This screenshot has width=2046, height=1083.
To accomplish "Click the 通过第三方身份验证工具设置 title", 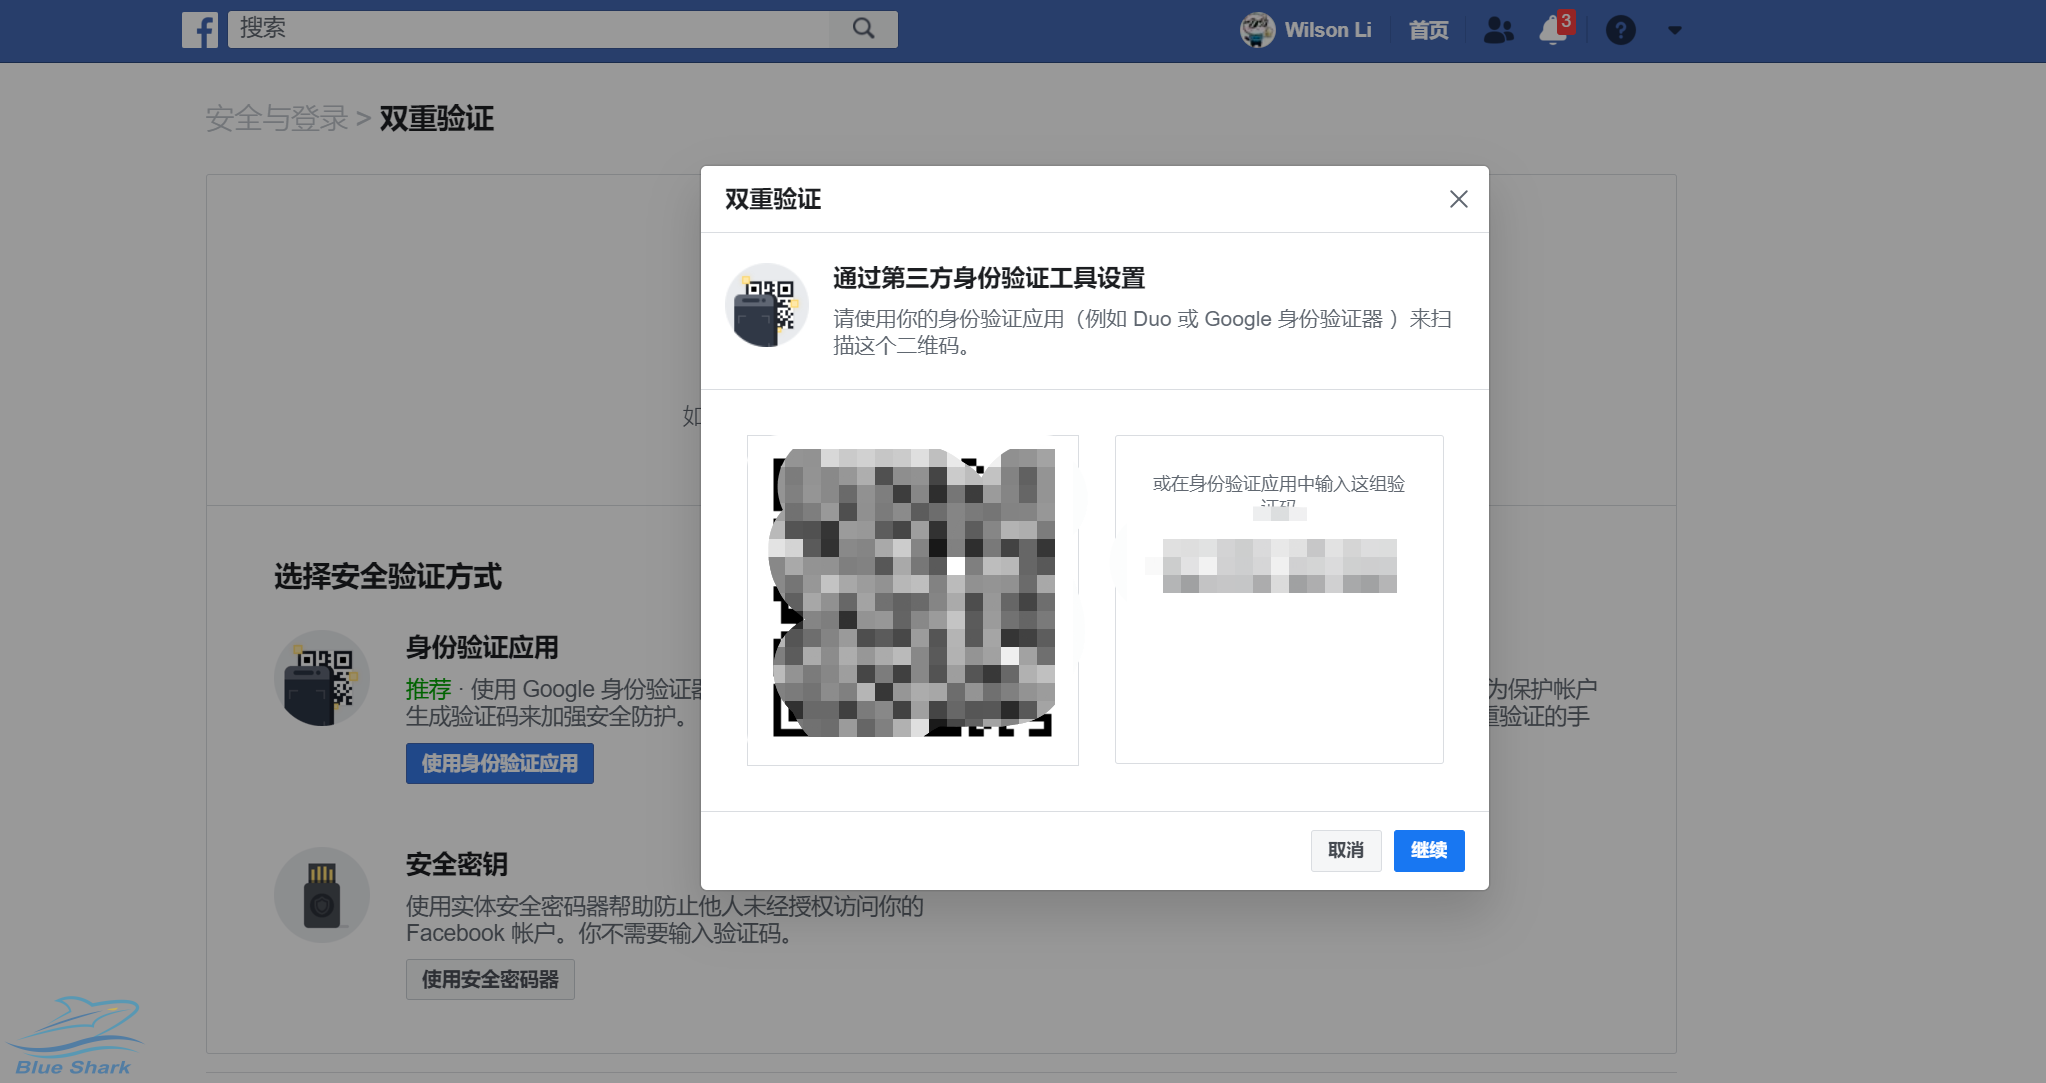I will pos(989,278).
